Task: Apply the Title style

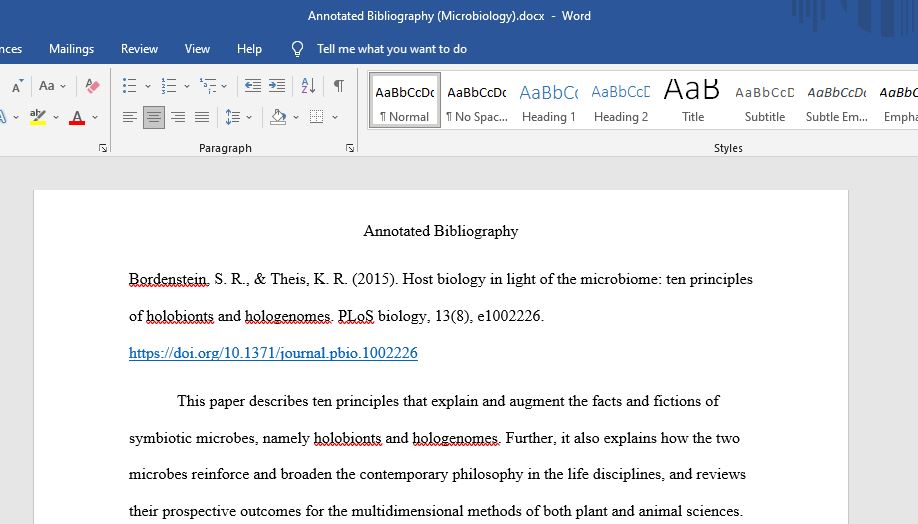Action: [x=693, y=100]
